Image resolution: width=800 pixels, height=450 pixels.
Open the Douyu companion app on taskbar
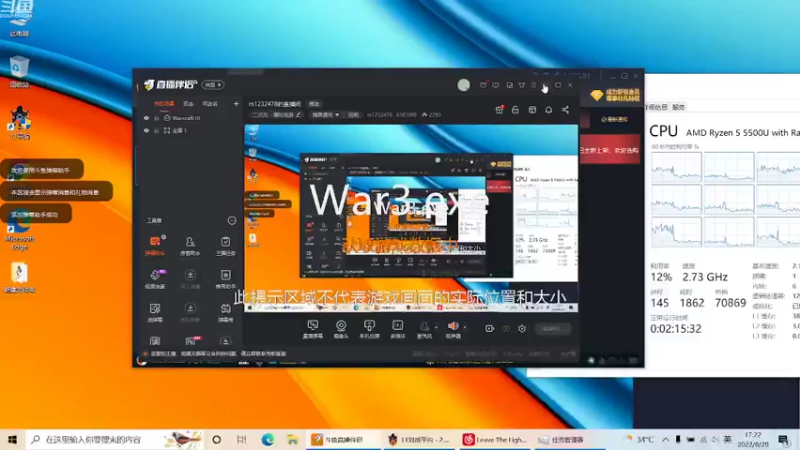click(342, 439)
